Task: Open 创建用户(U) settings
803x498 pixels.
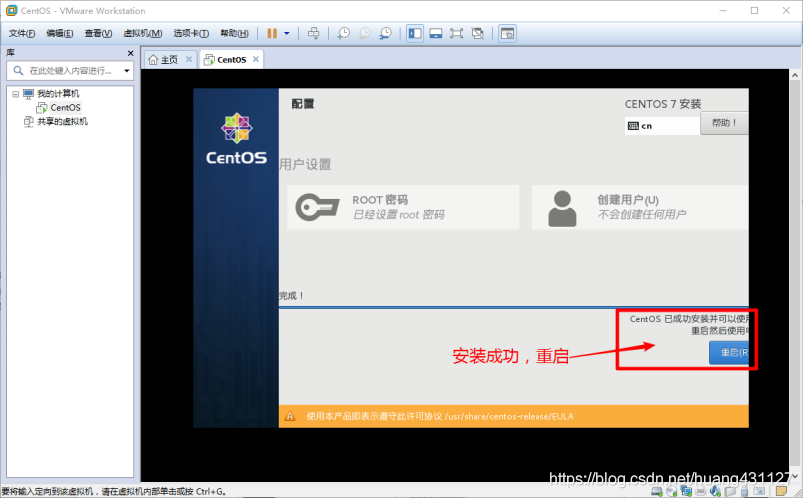Action: click(640, 207)
